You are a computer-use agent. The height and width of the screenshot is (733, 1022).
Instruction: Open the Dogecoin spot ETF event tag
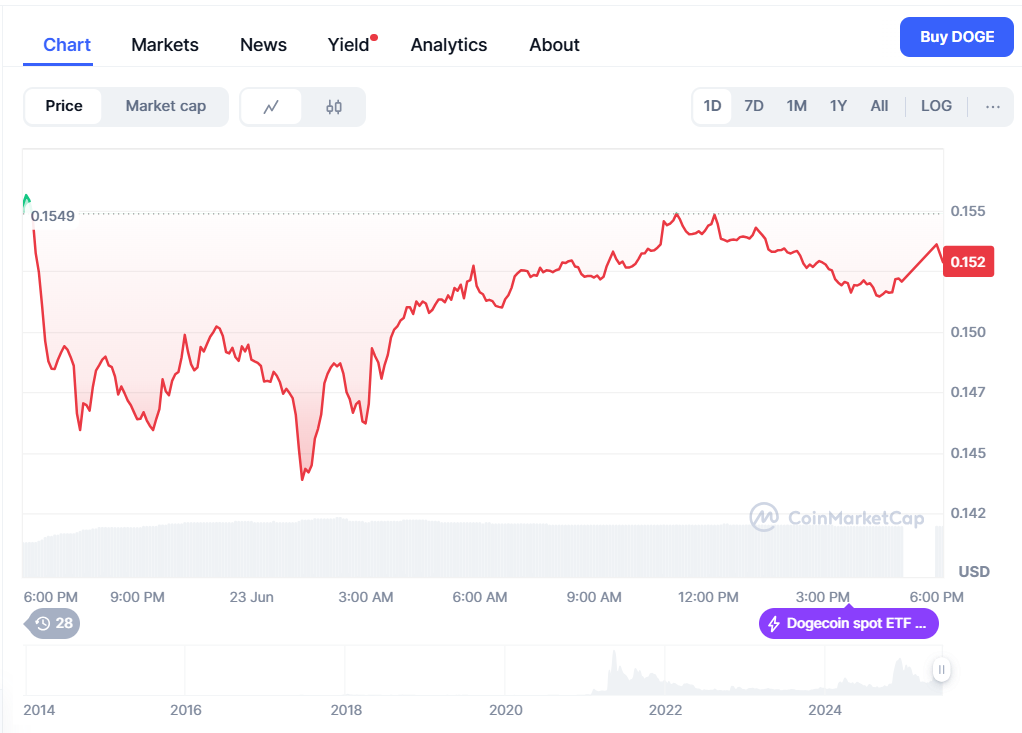(x=849, y=624)
